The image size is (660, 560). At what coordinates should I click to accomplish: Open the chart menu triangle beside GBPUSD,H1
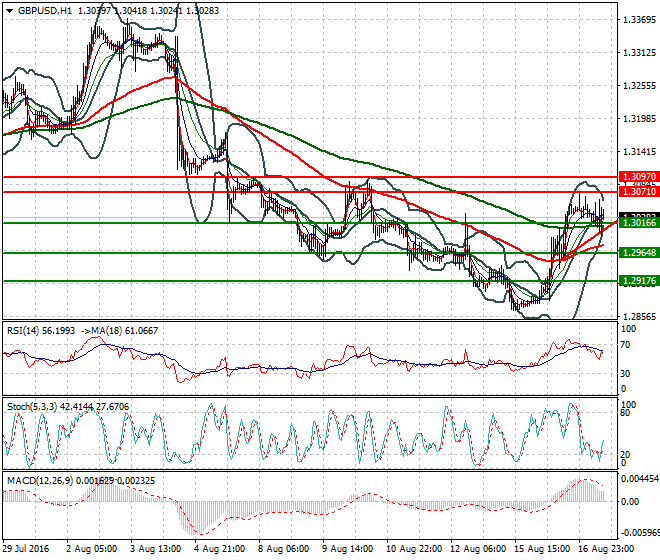pyautogui.click(x=9, y=11)
